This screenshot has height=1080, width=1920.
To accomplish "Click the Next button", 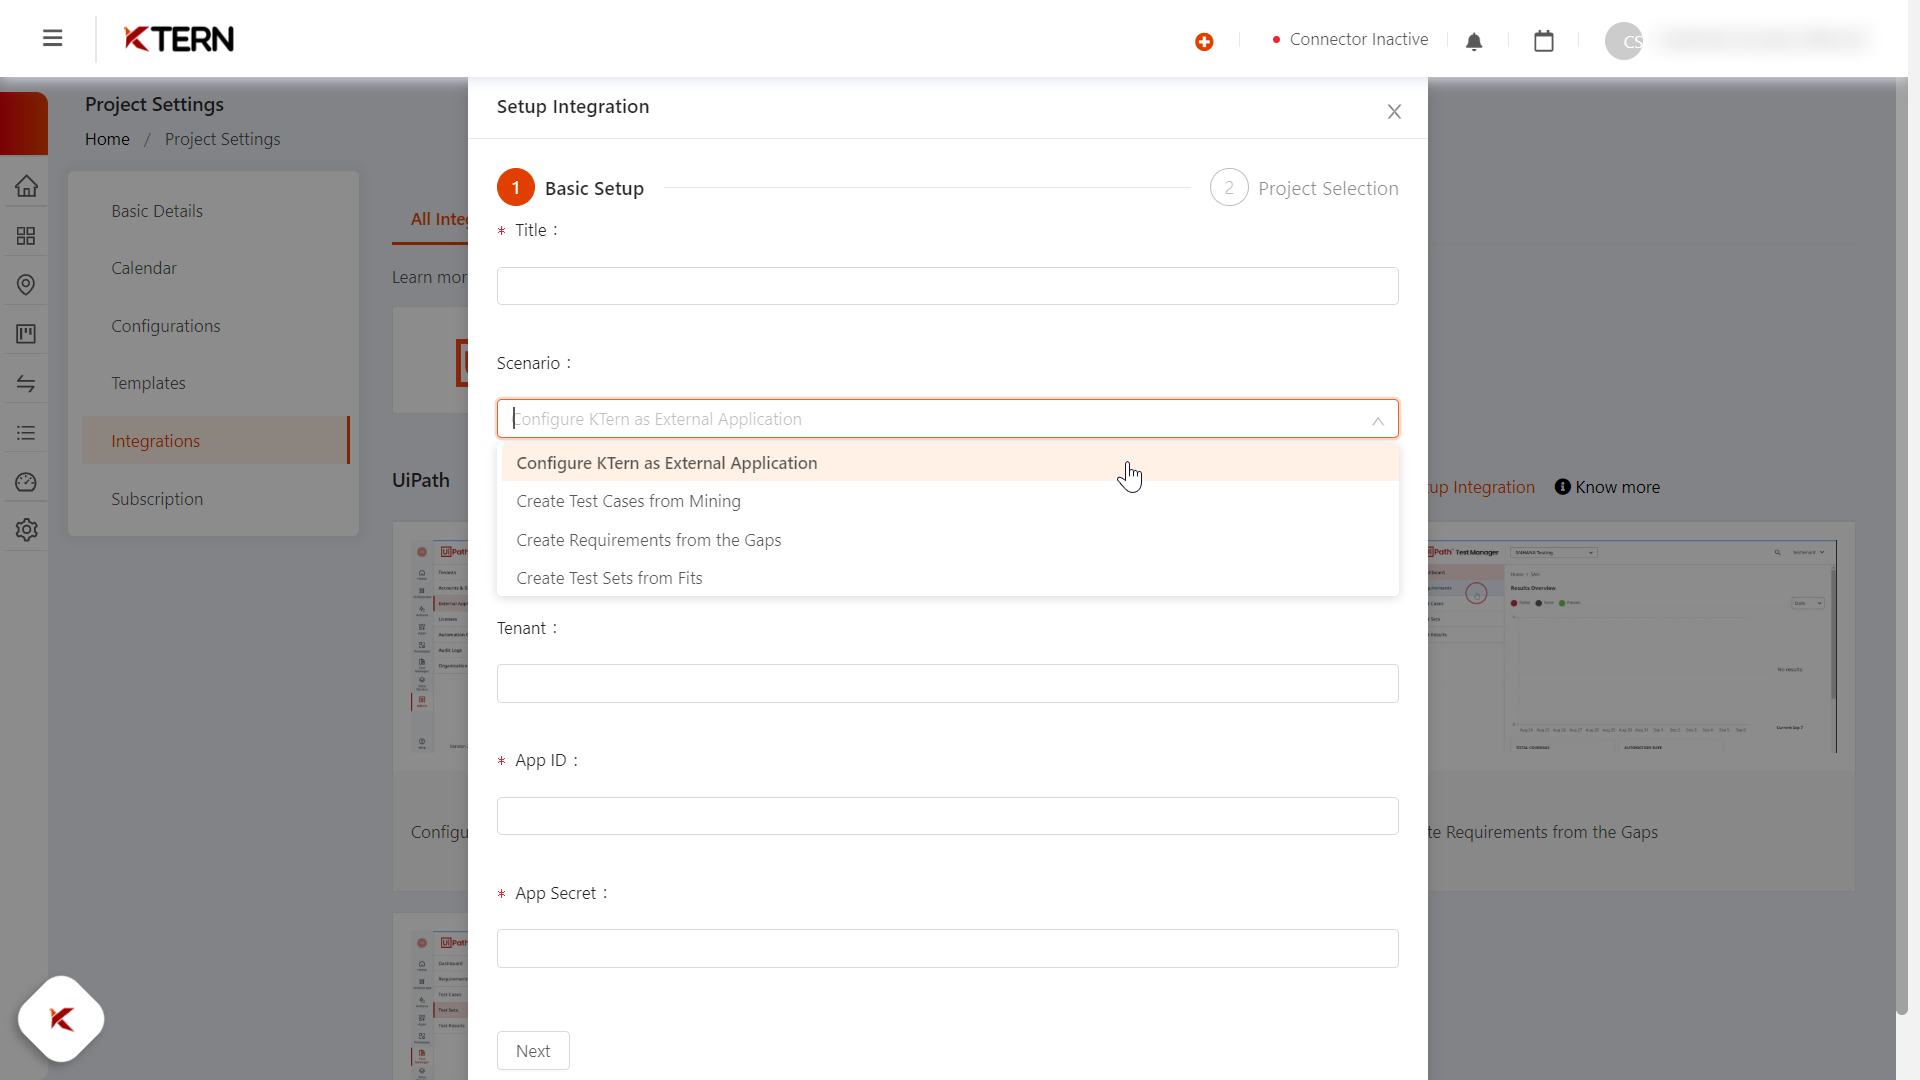I will click(533, 1051).
